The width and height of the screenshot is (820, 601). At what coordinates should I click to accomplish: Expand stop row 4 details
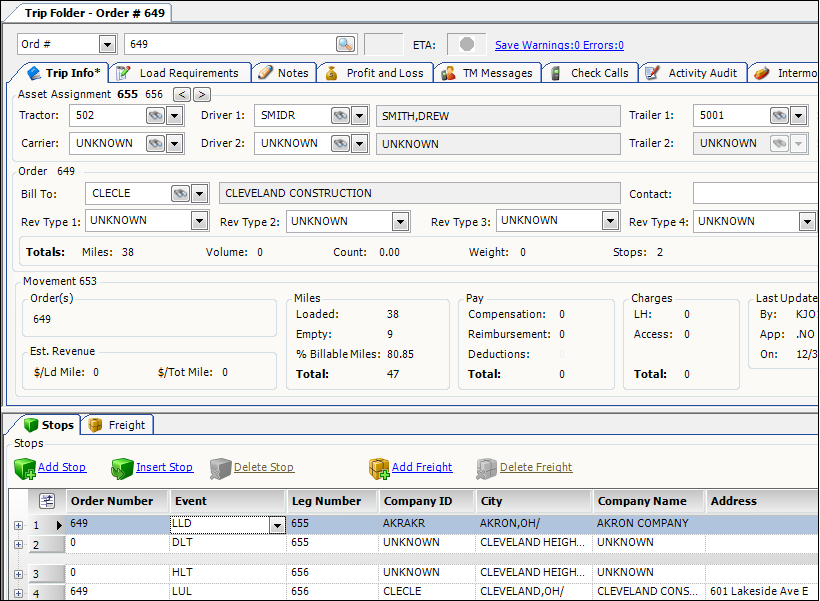click(x=18, y=592)
